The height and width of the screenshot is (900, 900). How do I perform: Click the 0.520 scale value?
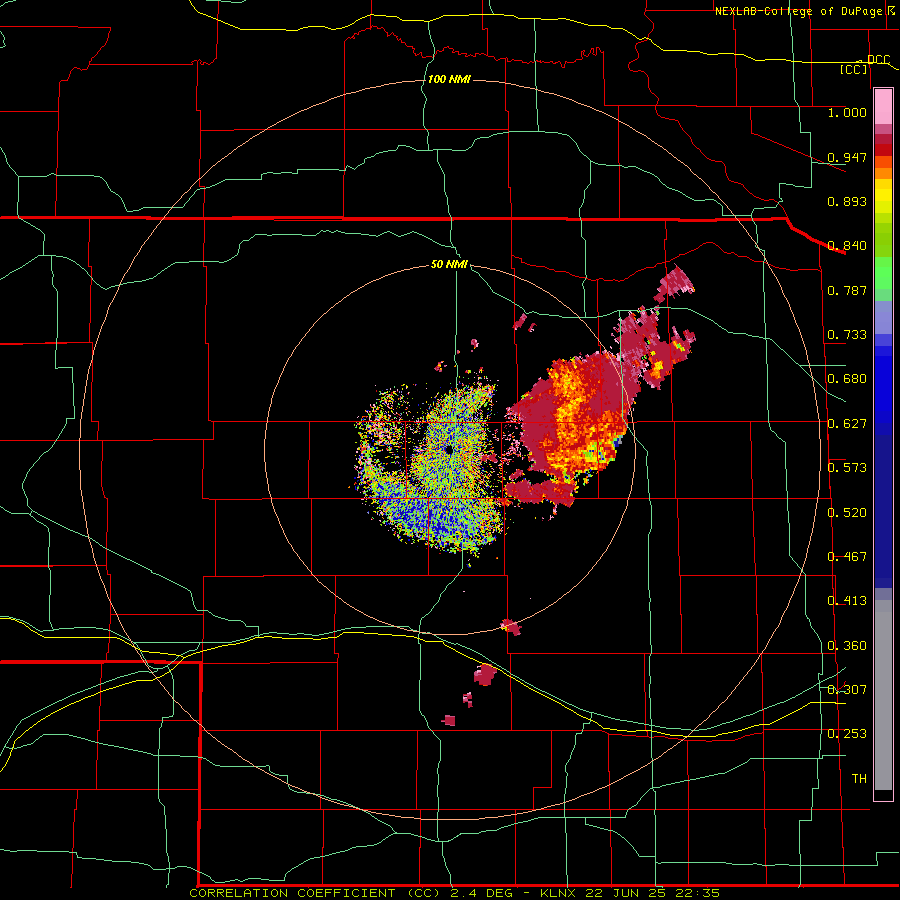coord(847,513)
